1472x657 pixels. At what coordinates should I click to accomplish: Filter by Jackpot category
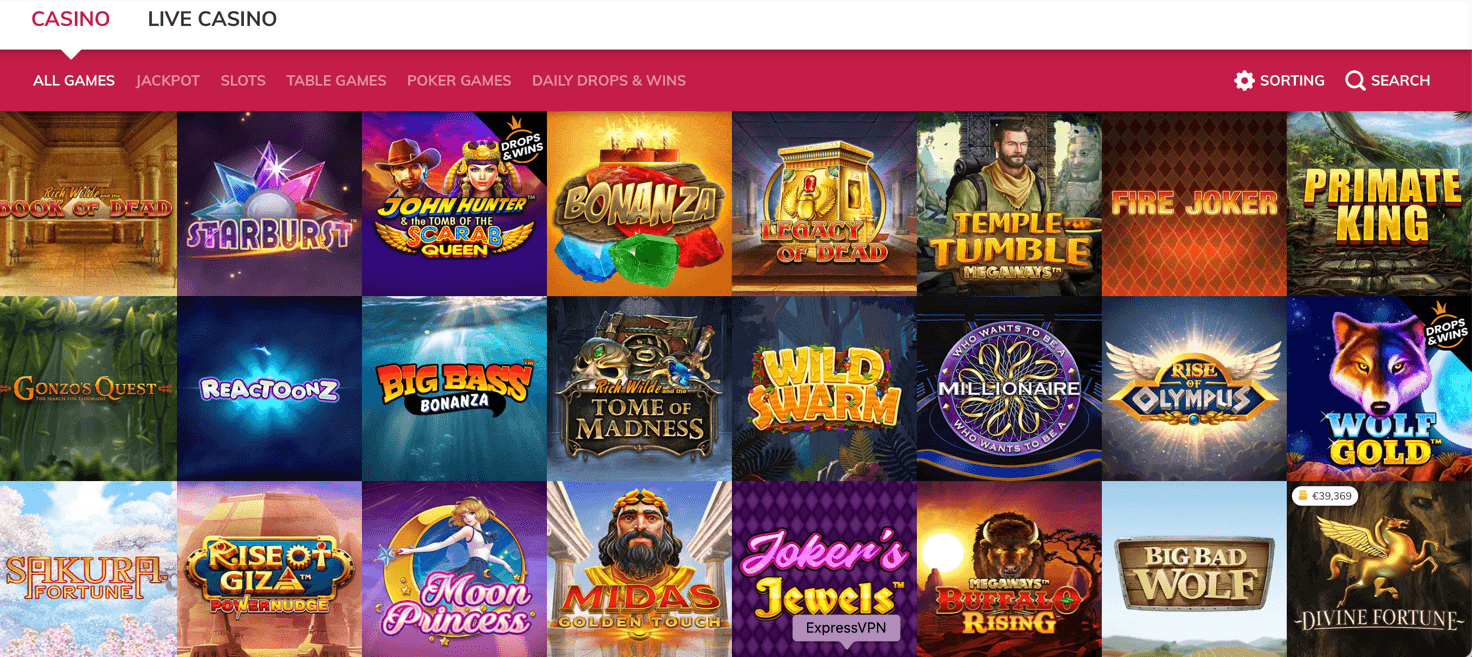pyautogui.click(x=168, y=81)
